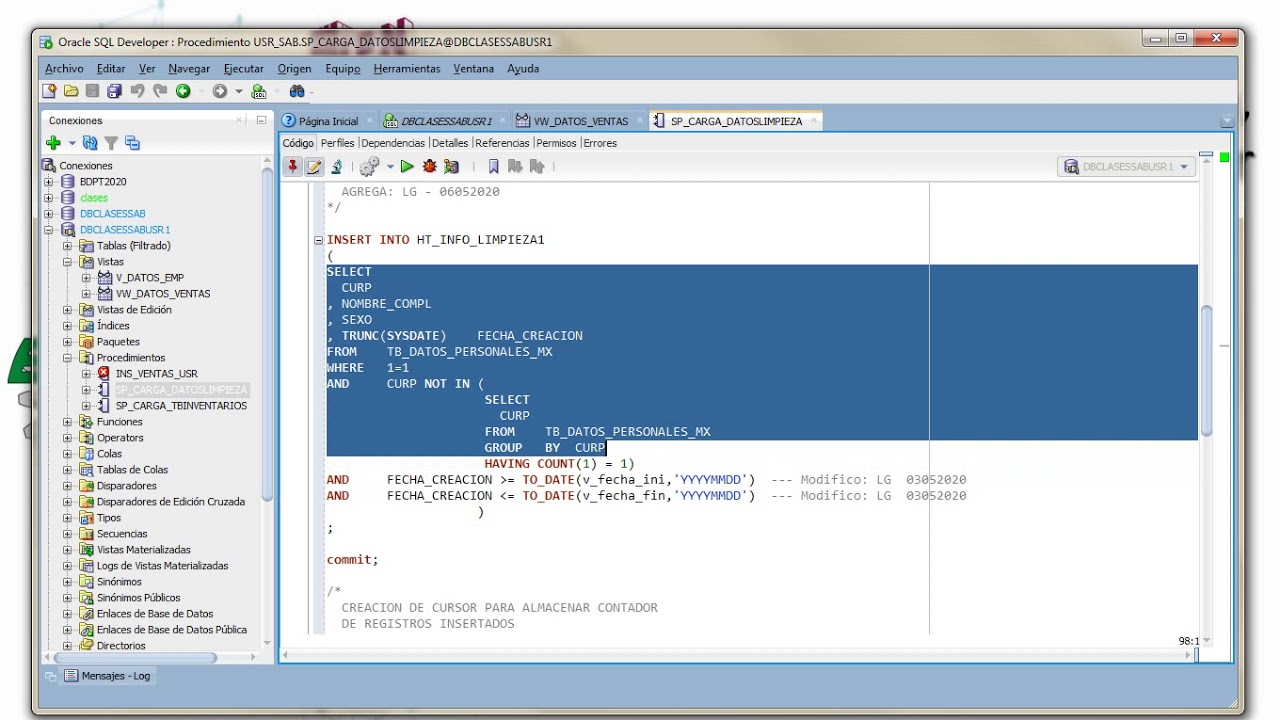1280x720 pixels.
Task: Click the binoculars Find DB Object icon
Action: [297, 91]
